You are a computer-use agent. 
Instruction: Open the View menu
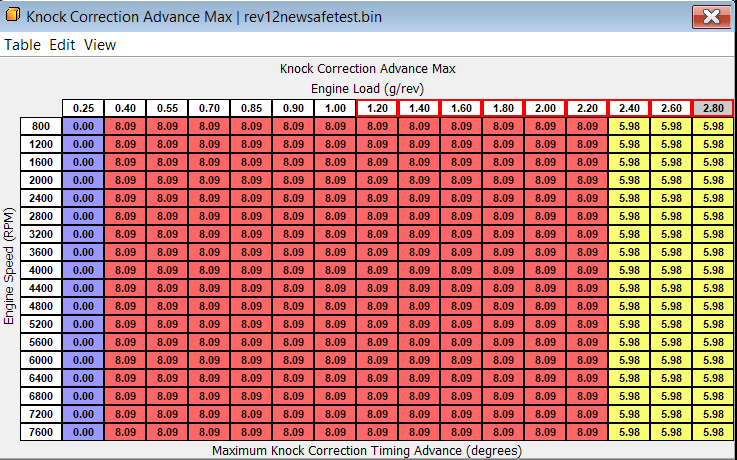pos(99,45)
